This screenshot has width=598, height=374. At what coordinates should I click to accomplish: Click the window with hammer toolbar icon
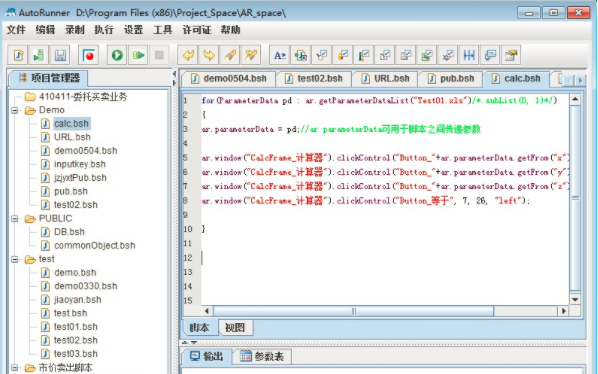(x=511, y=56)
